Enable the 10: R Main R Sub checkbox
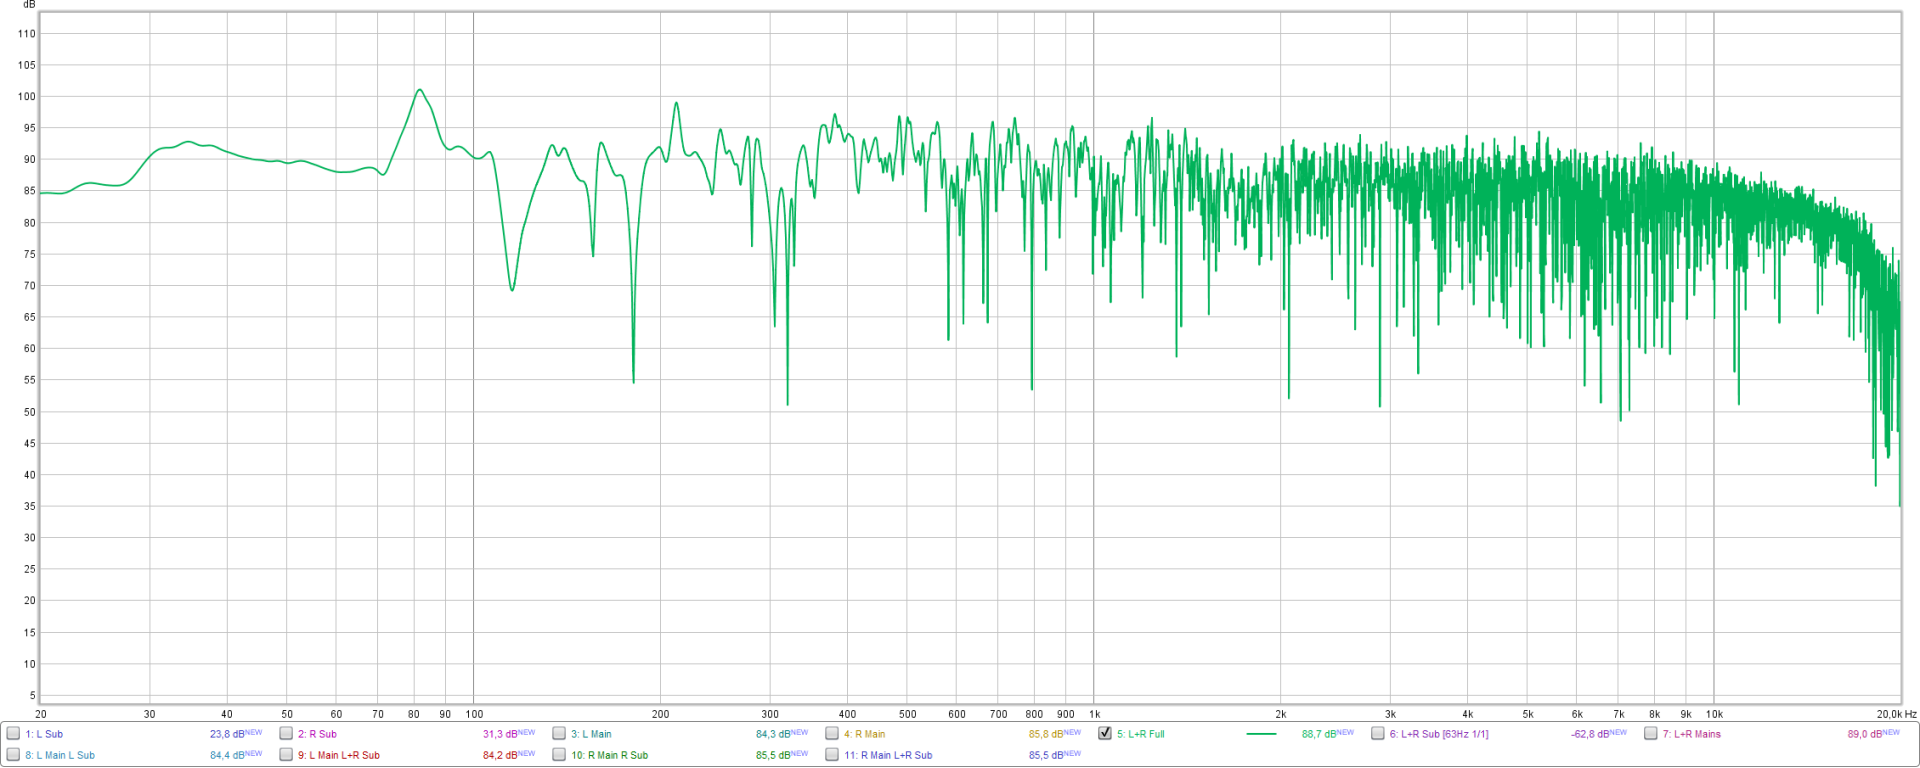1920x768 pixels. (x=559, y=755)
